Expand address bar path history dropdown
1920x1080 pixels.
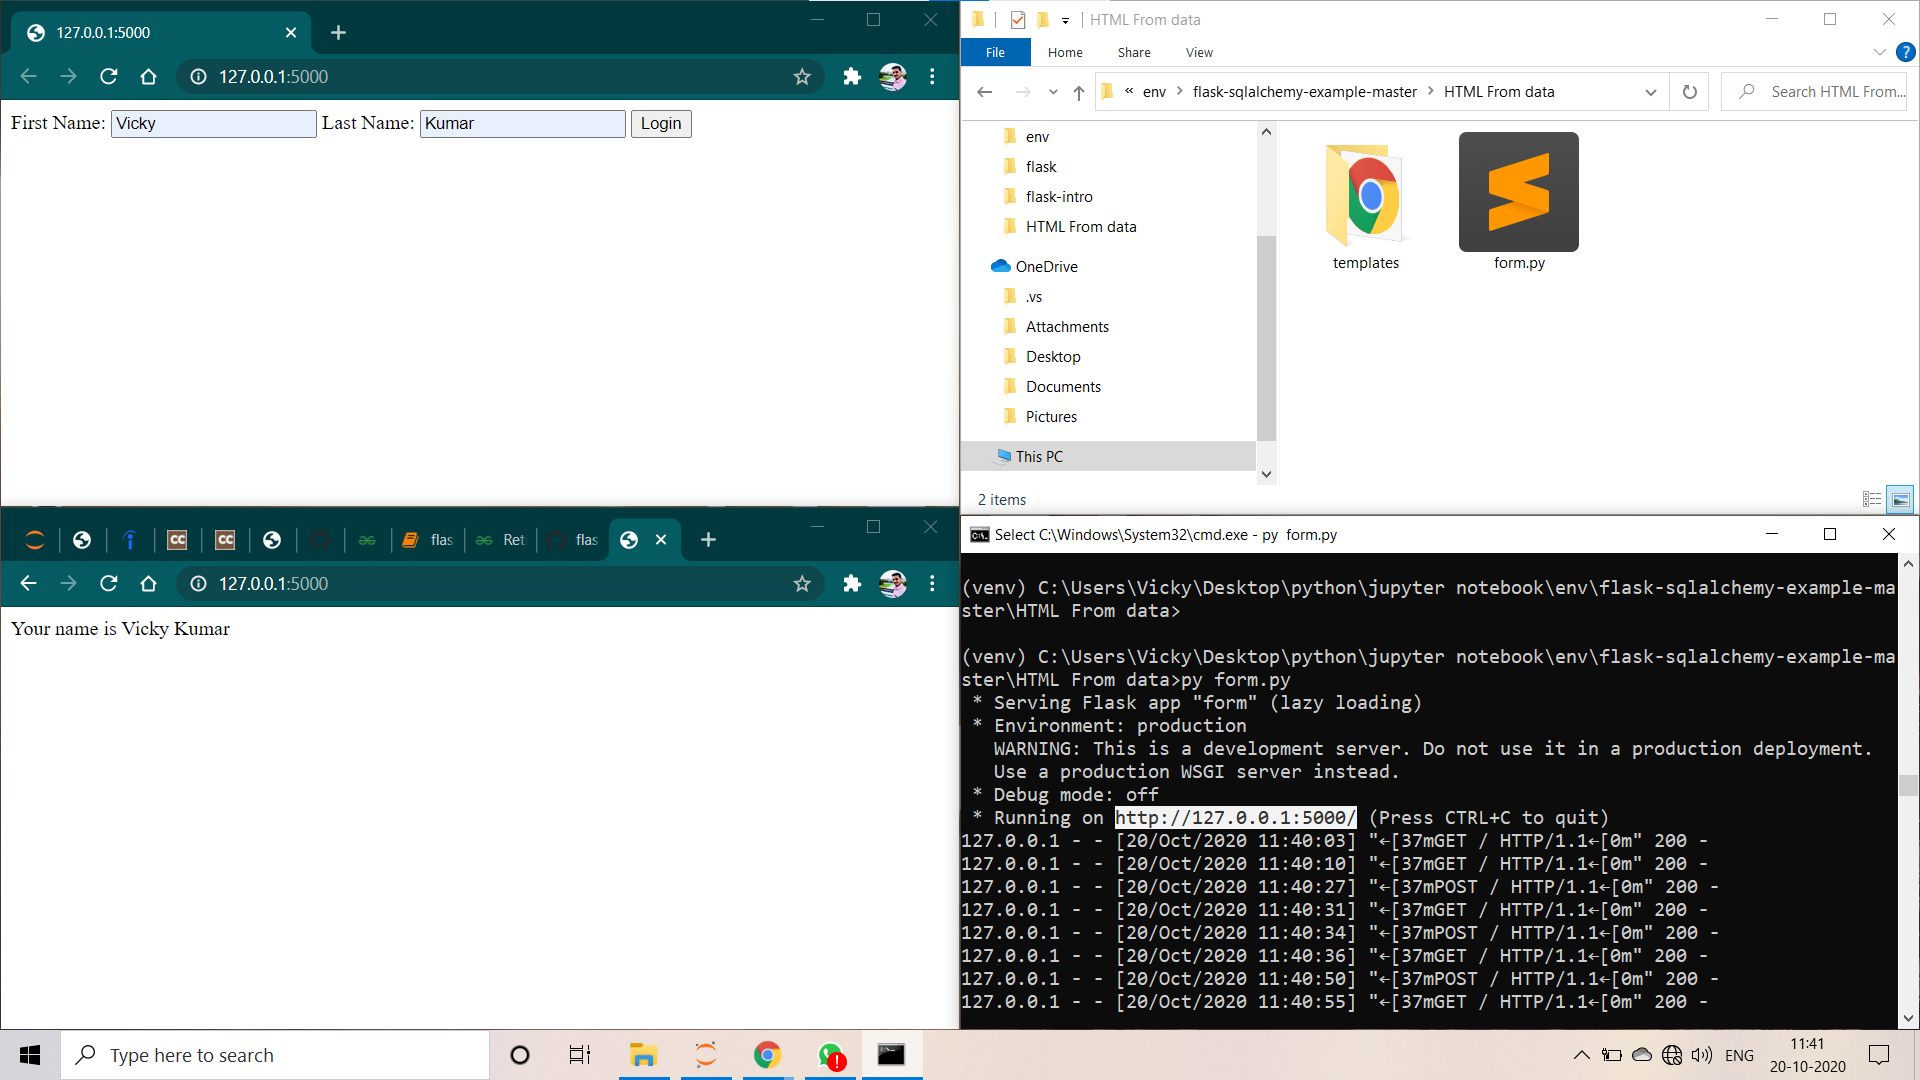1650,92
